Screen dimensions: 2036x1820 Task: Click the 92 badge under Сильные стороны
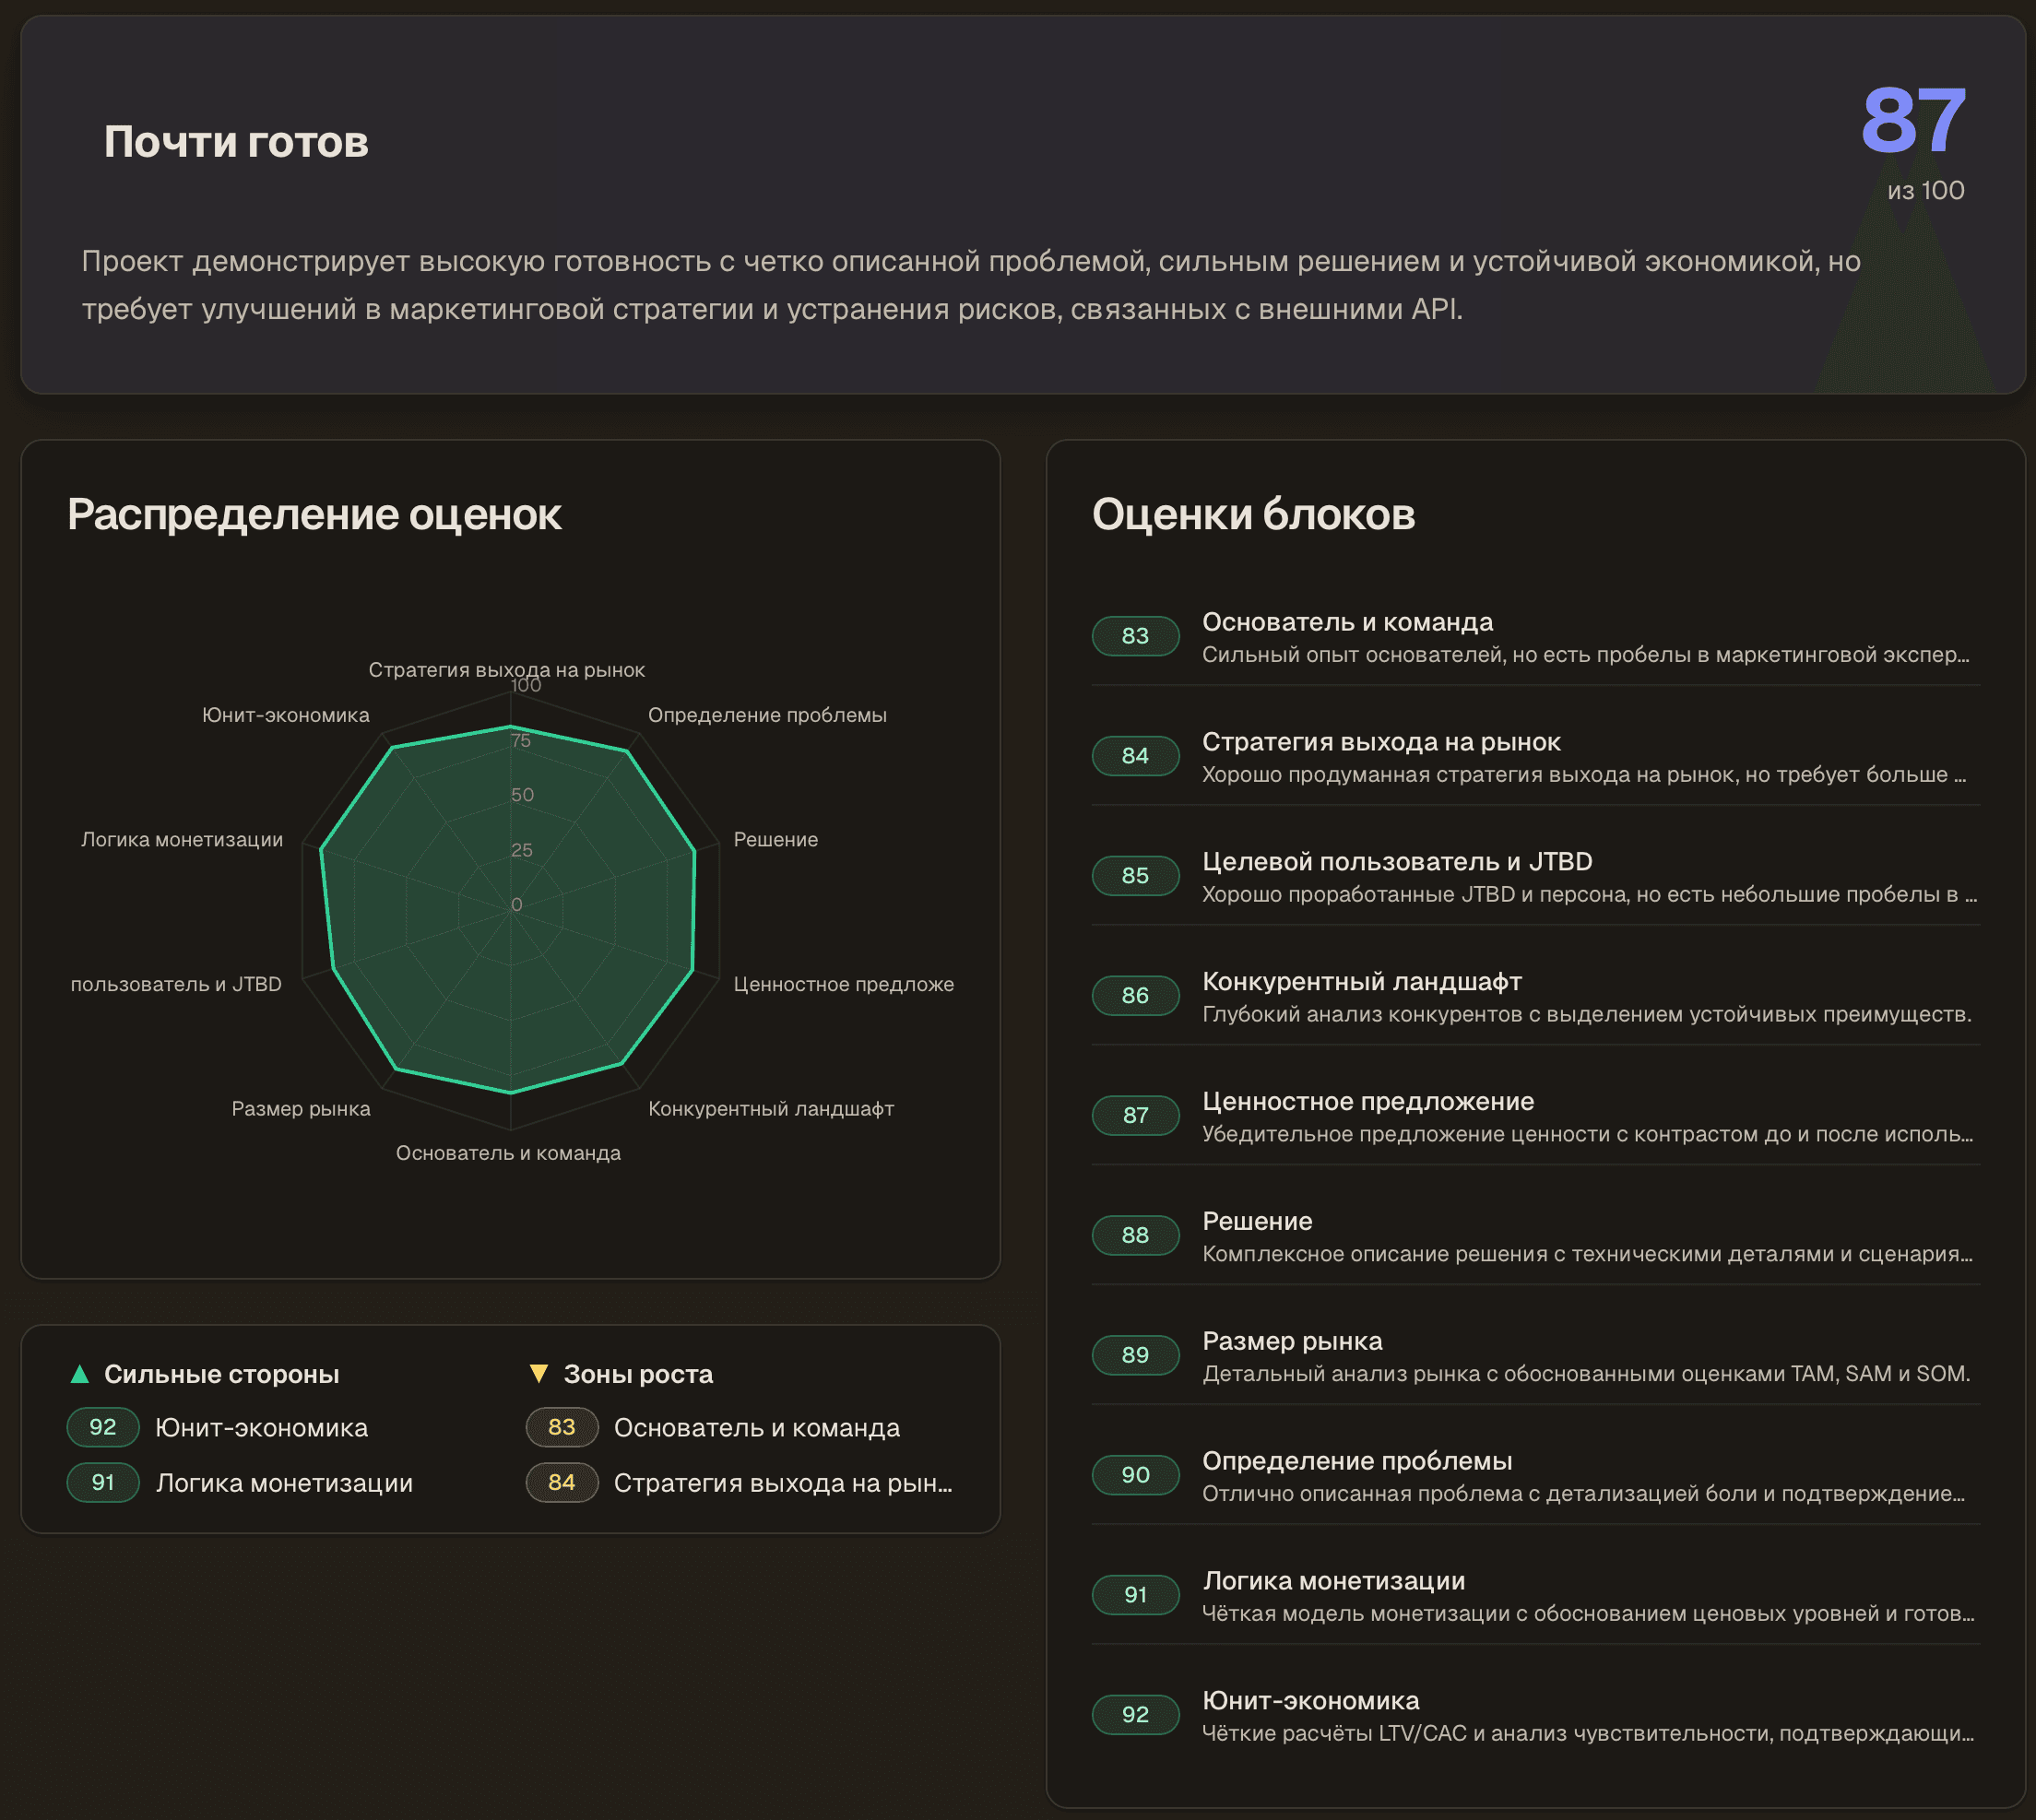103,1427
